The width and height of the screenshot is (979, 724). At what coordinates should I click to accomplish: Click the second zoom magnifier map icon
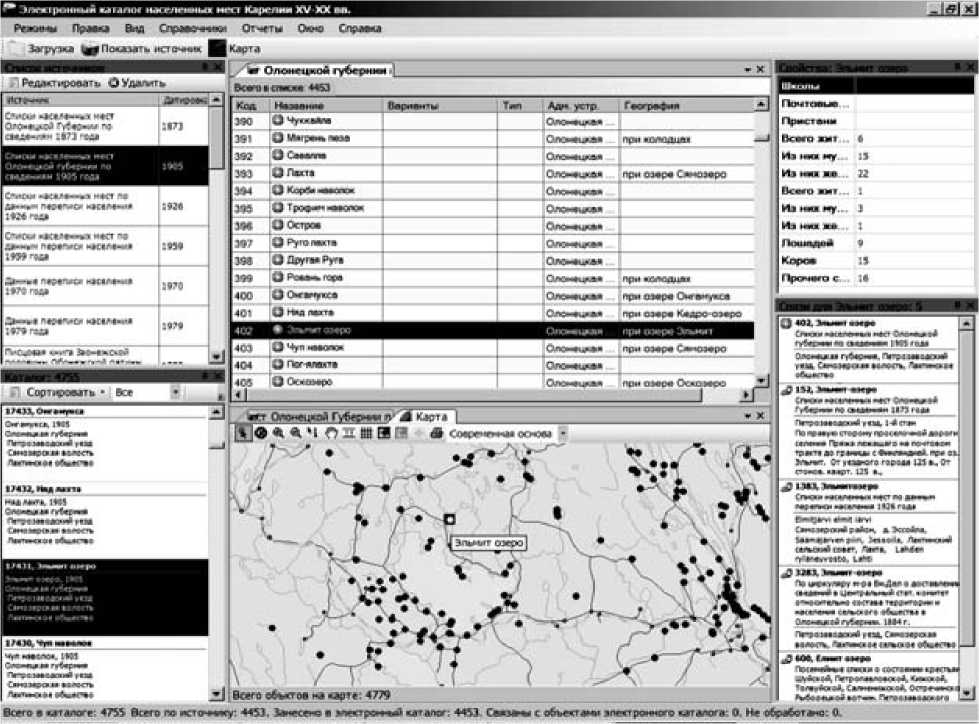[x=296, y=433]
